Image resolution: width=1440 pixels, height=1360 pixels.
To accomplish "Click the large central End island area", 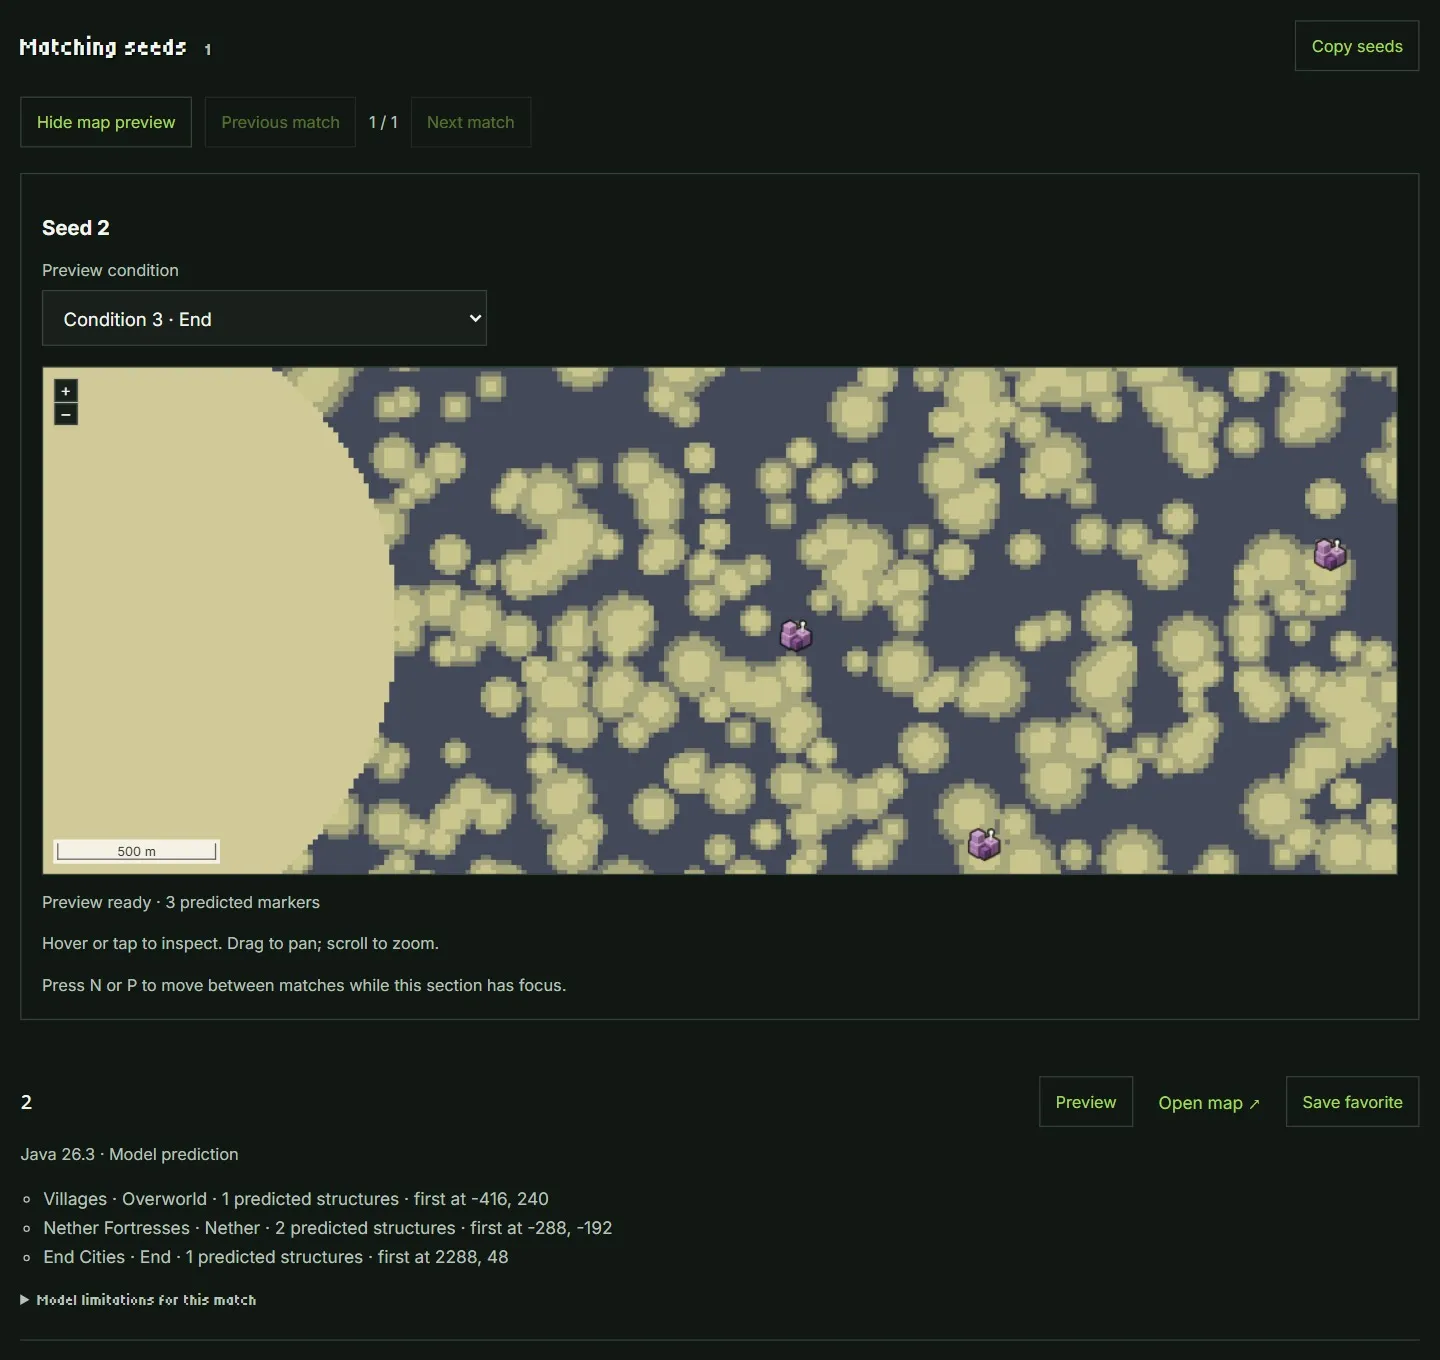I will (x=190, y=620).
